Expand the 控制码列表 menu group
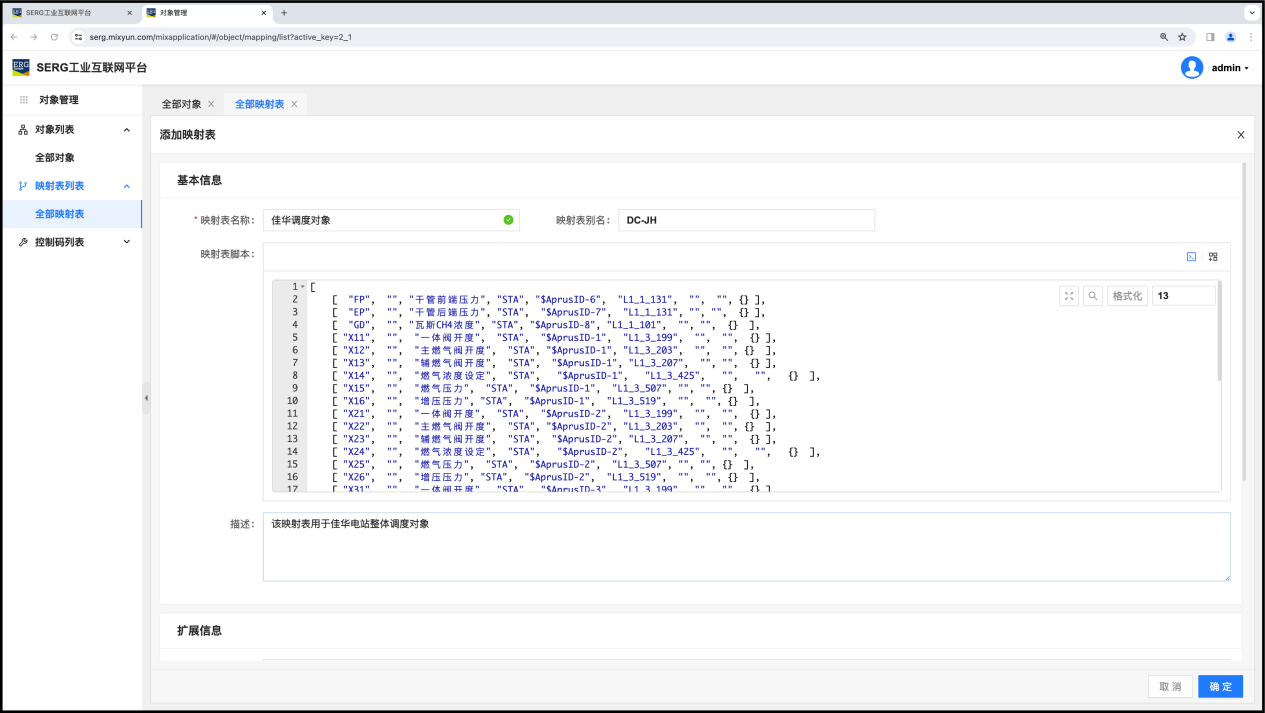This screenshot has height=713, width=1265. [126, 242]
